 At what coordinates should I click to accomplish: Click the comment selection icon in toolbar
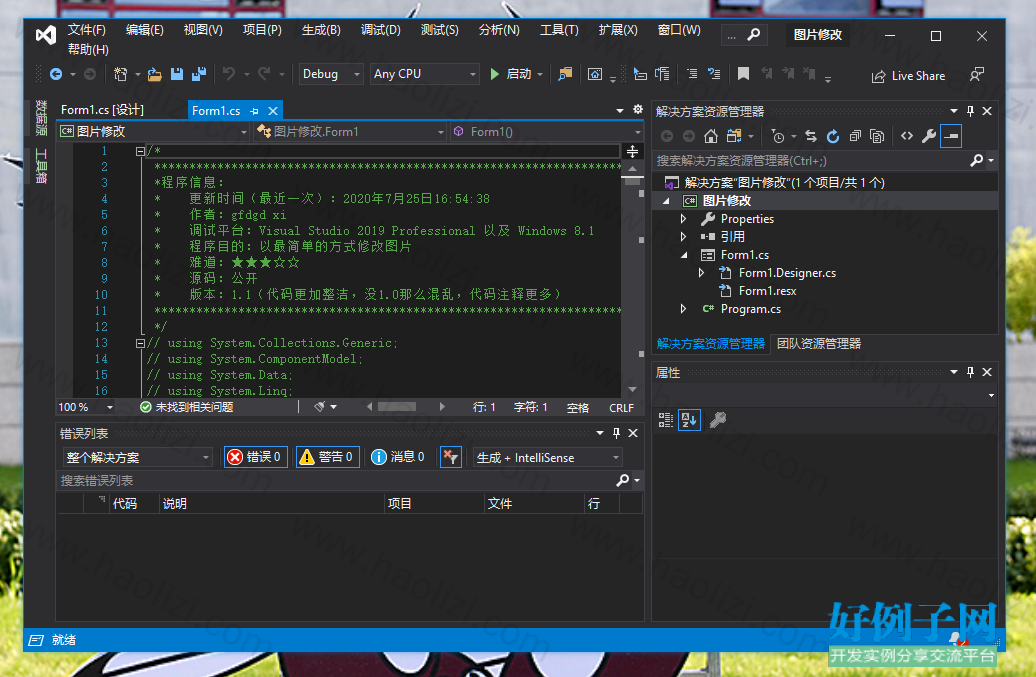click(692, 74)
